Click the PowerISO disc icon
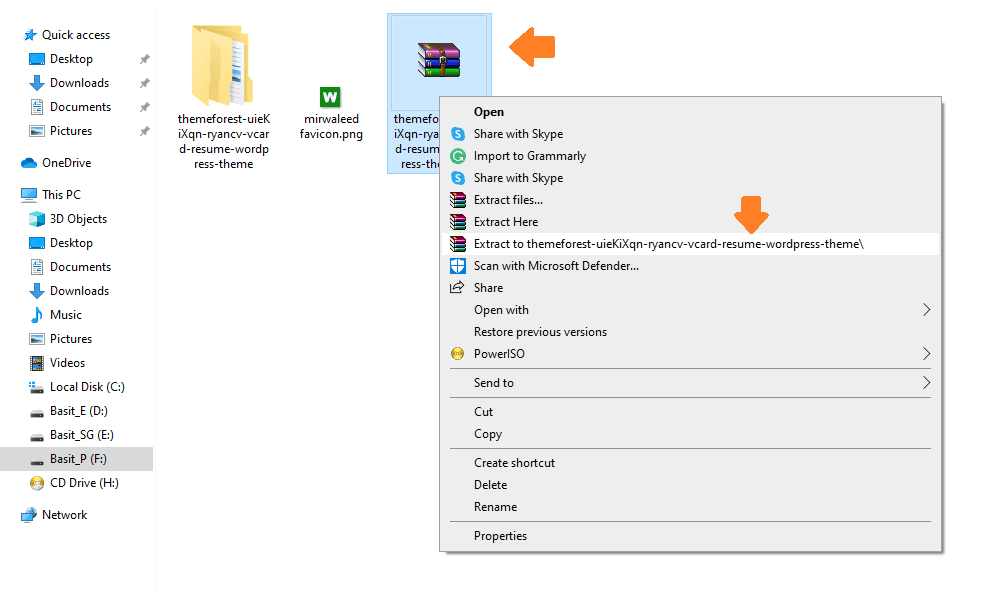Screen dimensions: 991x592 [x=458, y=354]
